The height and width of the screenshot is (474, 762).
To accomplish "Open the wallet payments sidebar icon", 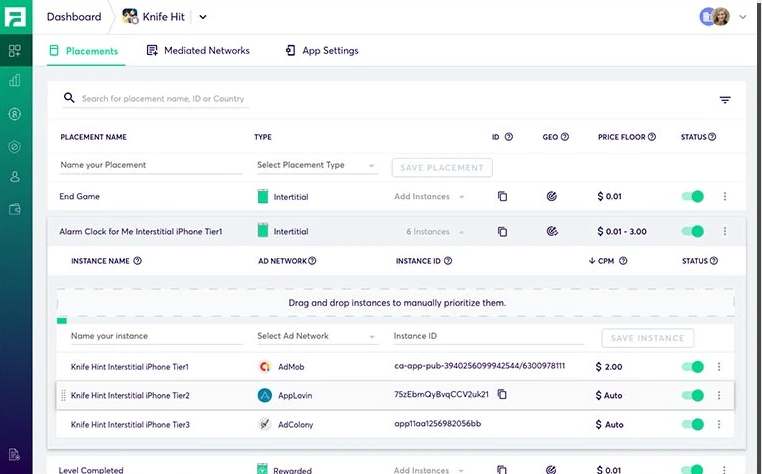I will 15,210.
